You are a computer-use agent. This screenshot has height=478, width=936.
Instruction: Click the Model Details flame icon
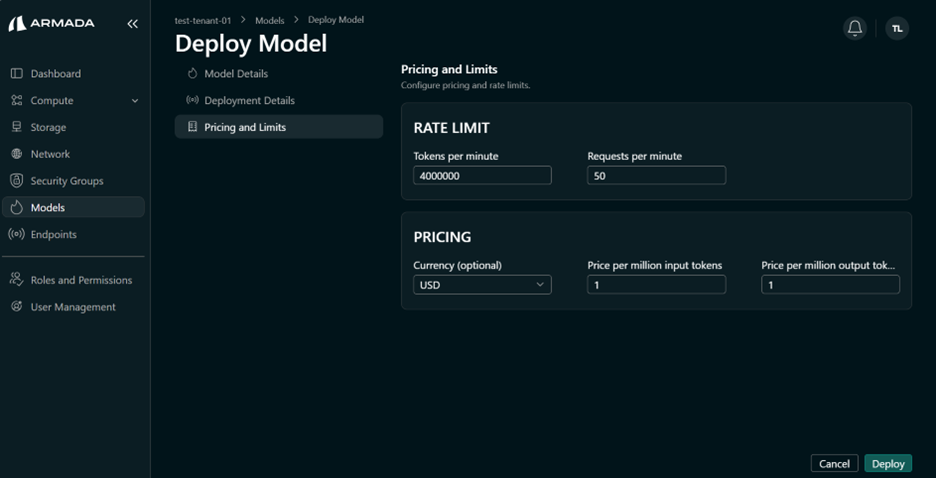(x=192, y=73)
